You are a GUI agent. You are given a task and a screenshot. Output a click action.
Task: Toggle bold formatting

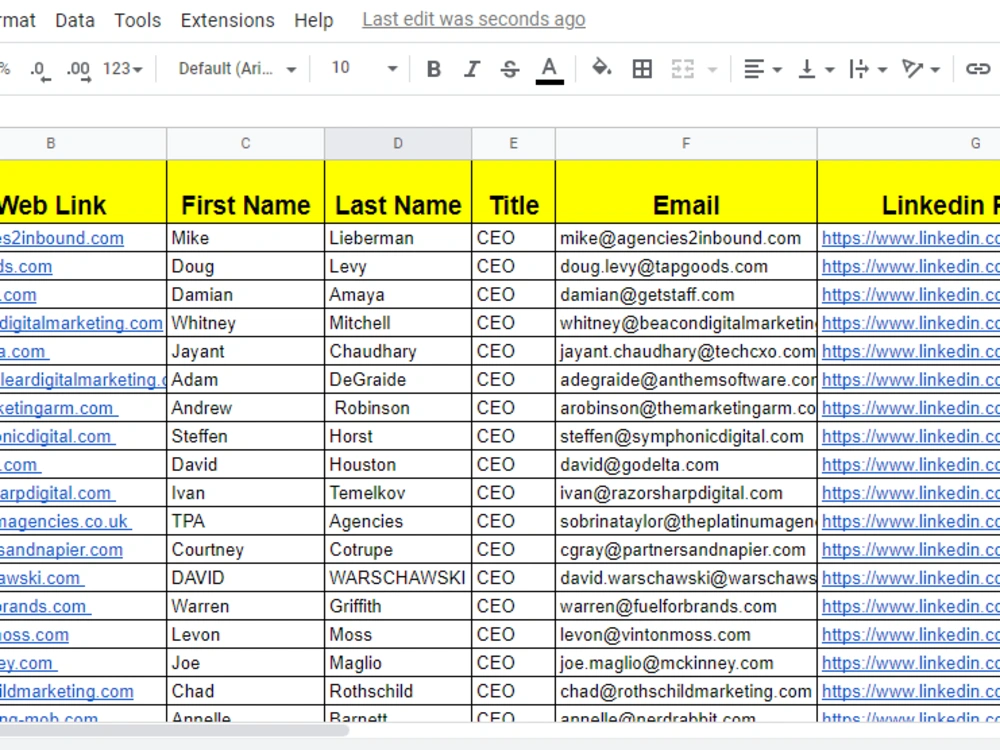pos(434,68)
